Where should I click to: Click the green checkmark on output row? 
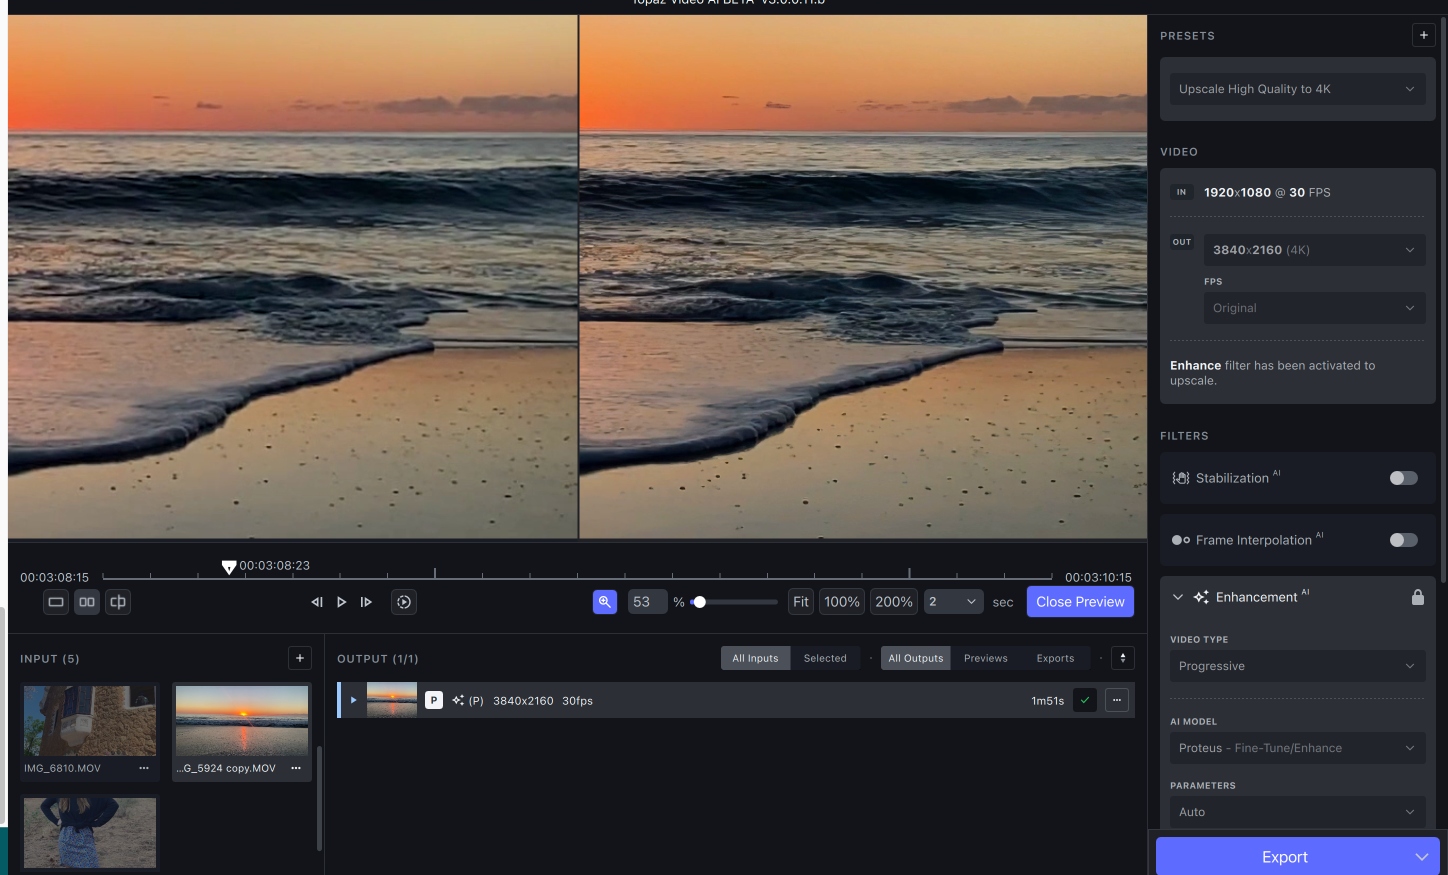coord(1085,700)
